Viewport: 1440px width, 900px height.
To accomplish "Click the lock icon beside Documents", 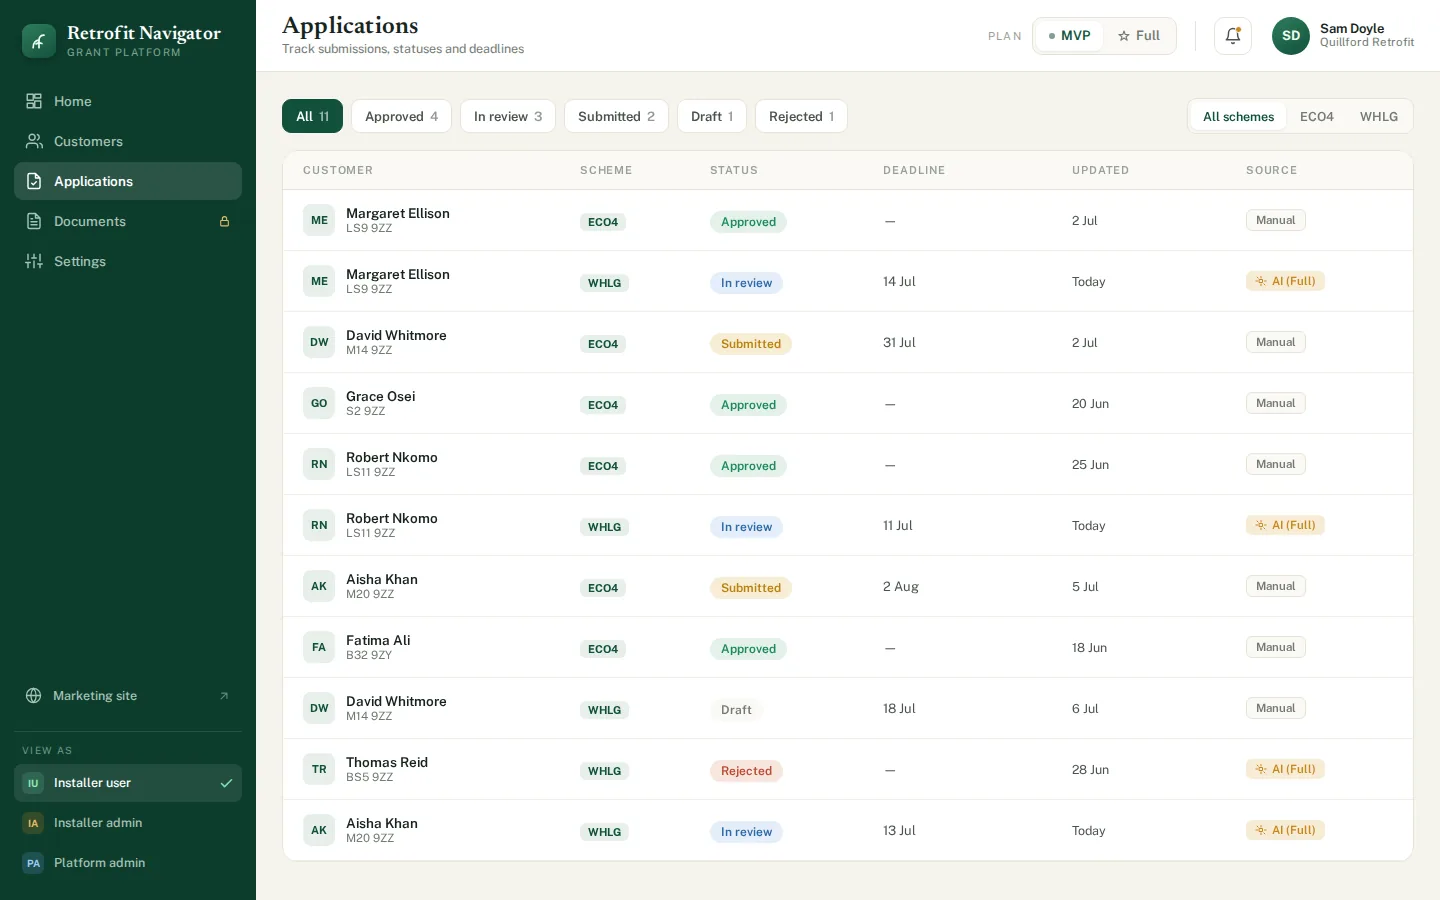I will coord(225,221).
